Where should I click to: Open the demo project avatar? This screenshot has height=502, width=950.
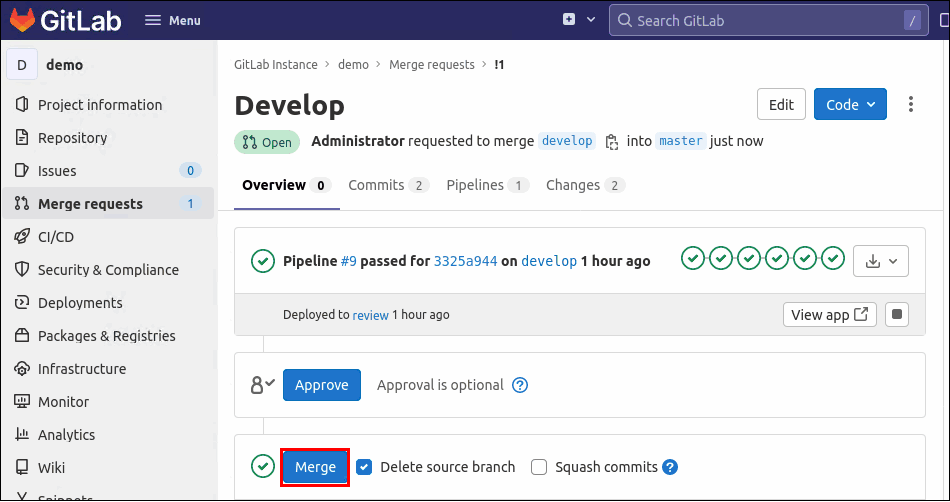click(x=22, y=65)
